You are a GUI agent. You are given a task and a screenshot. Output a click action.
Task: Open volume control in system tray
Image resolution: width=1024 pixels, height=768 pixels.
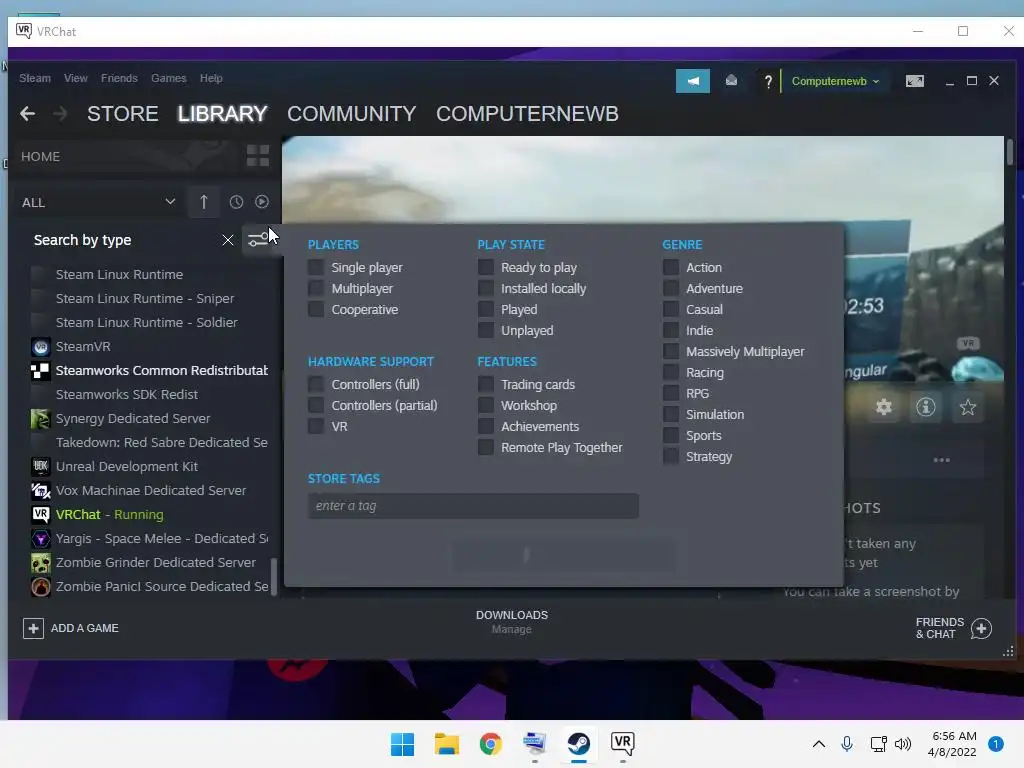click(x=903, y=744)
